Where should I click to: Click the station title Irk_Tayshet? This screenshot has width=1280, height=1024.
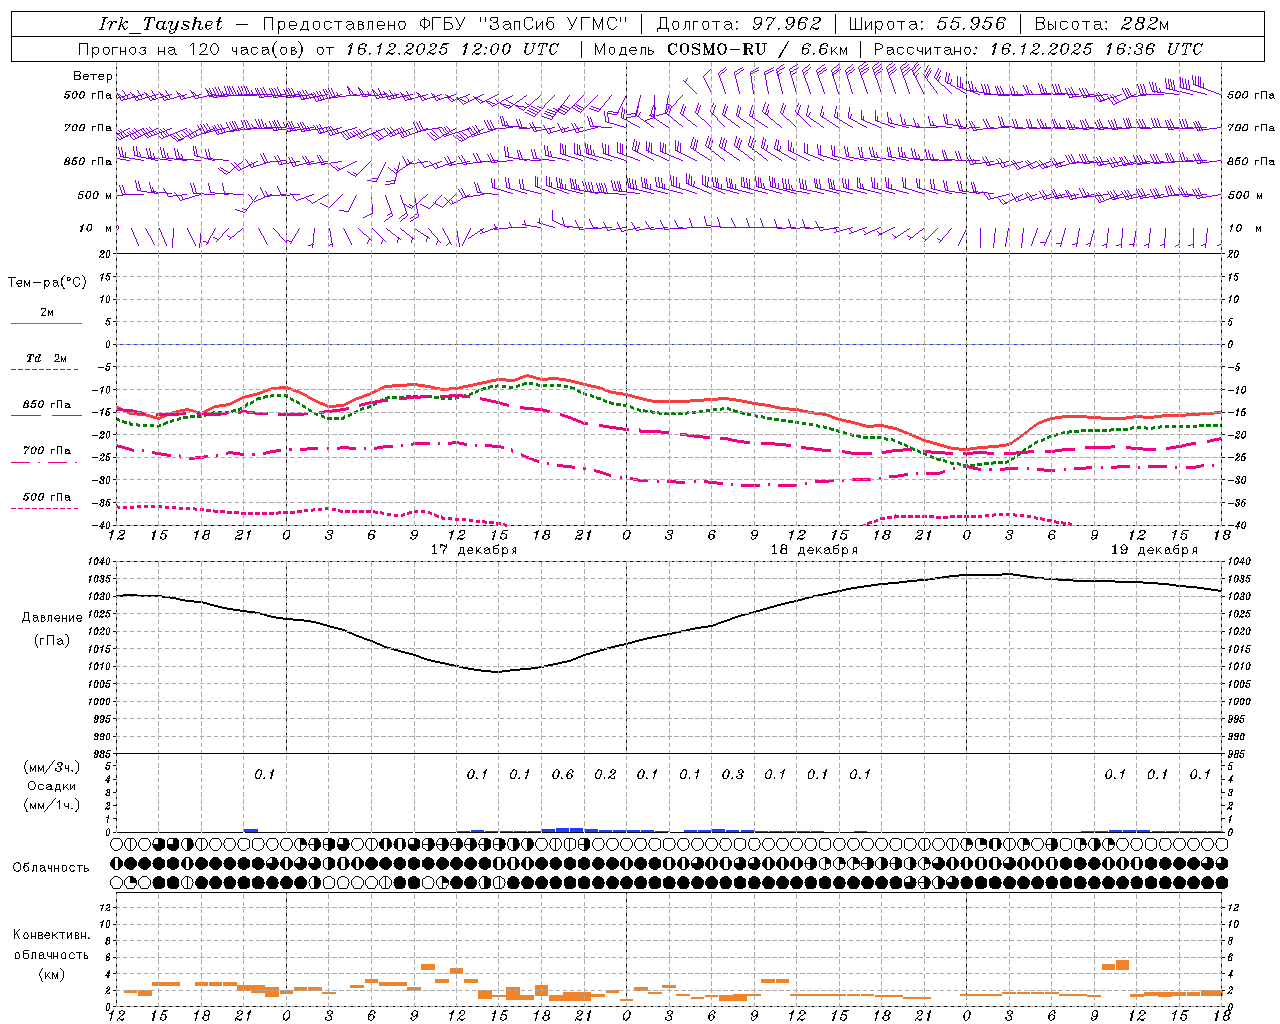[161, 24]
